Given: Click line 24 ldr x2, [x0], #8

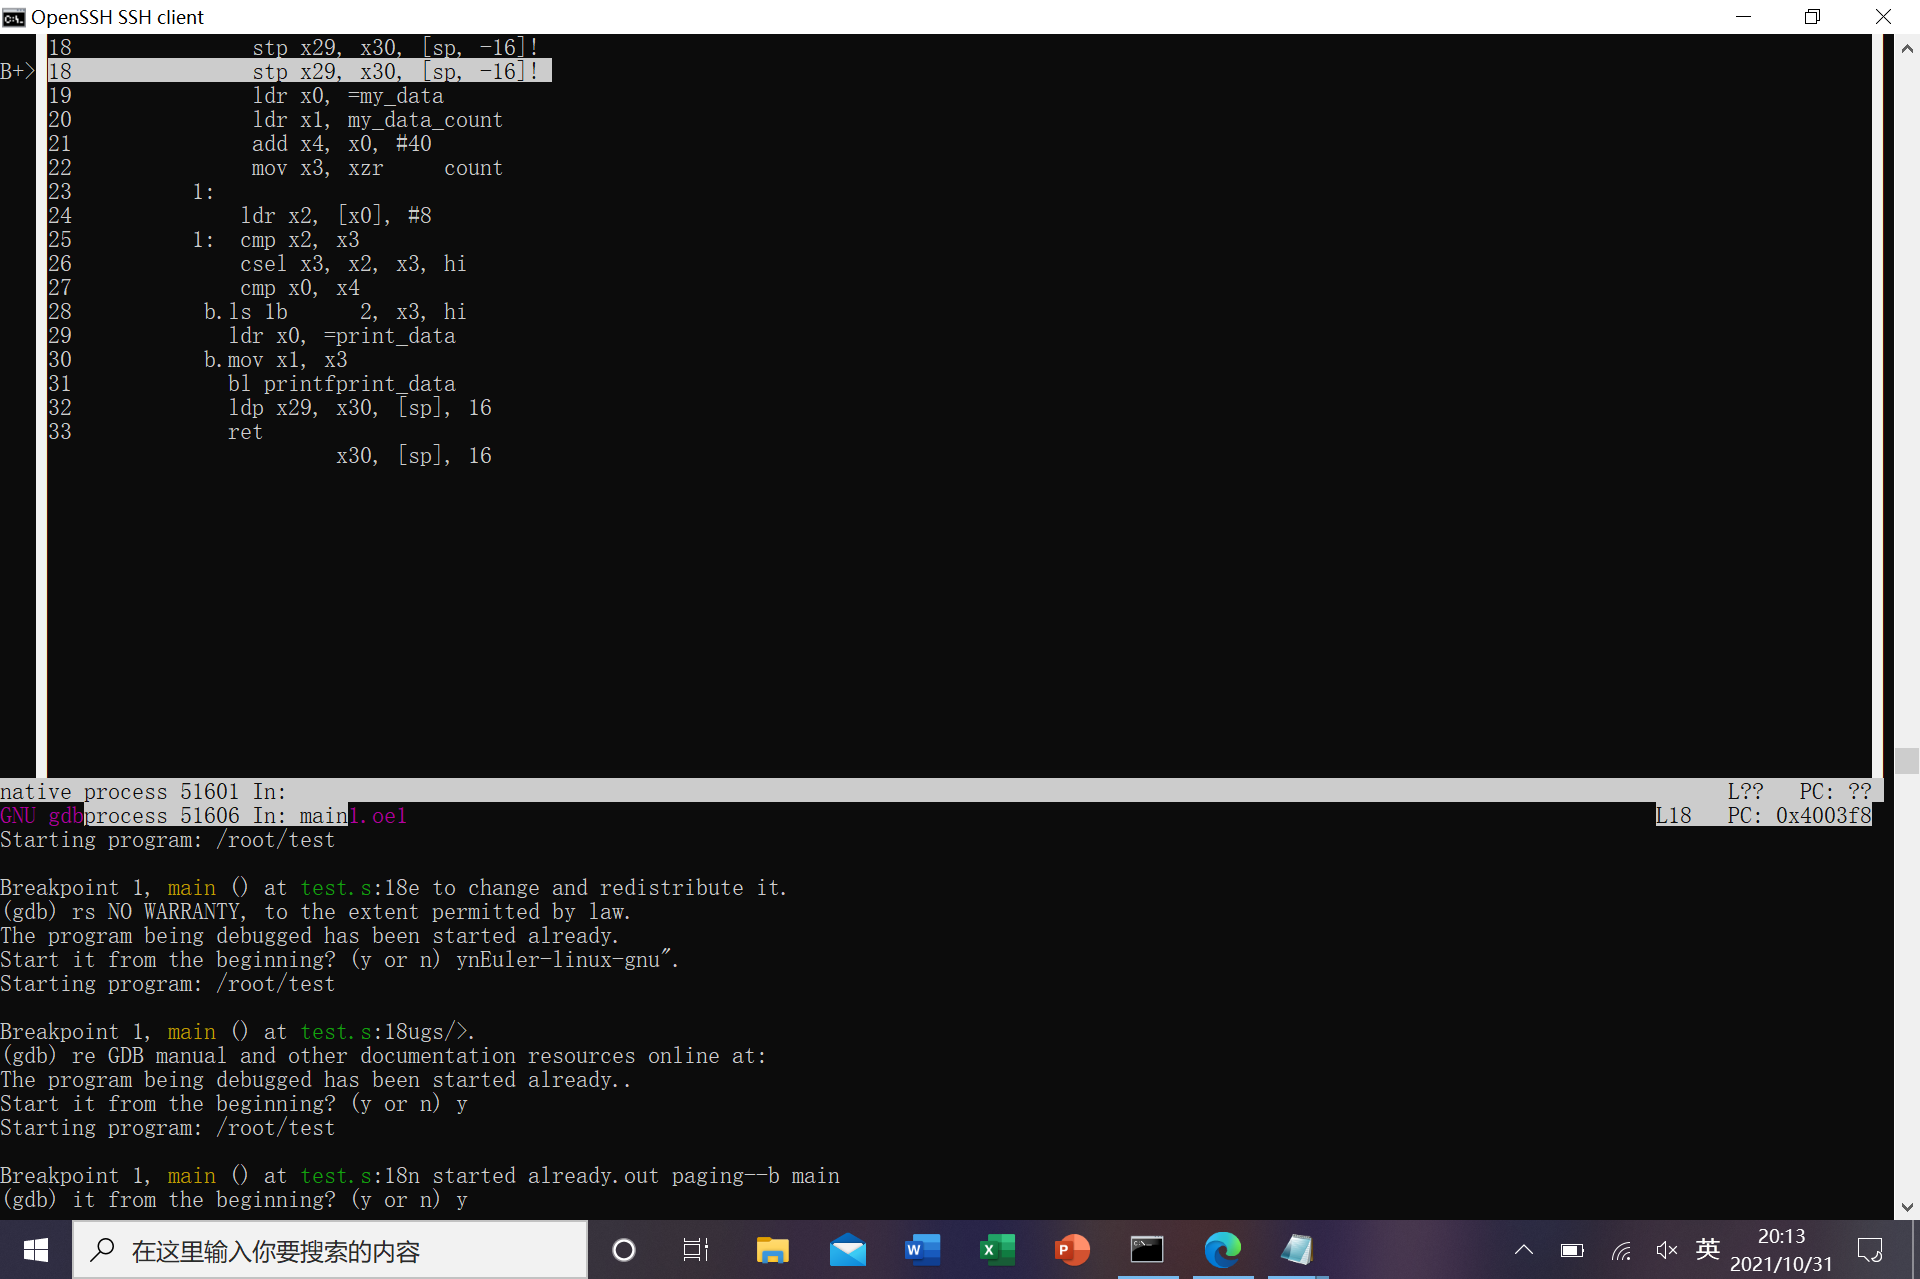Looking at the screenshot, I should [336, 216].
